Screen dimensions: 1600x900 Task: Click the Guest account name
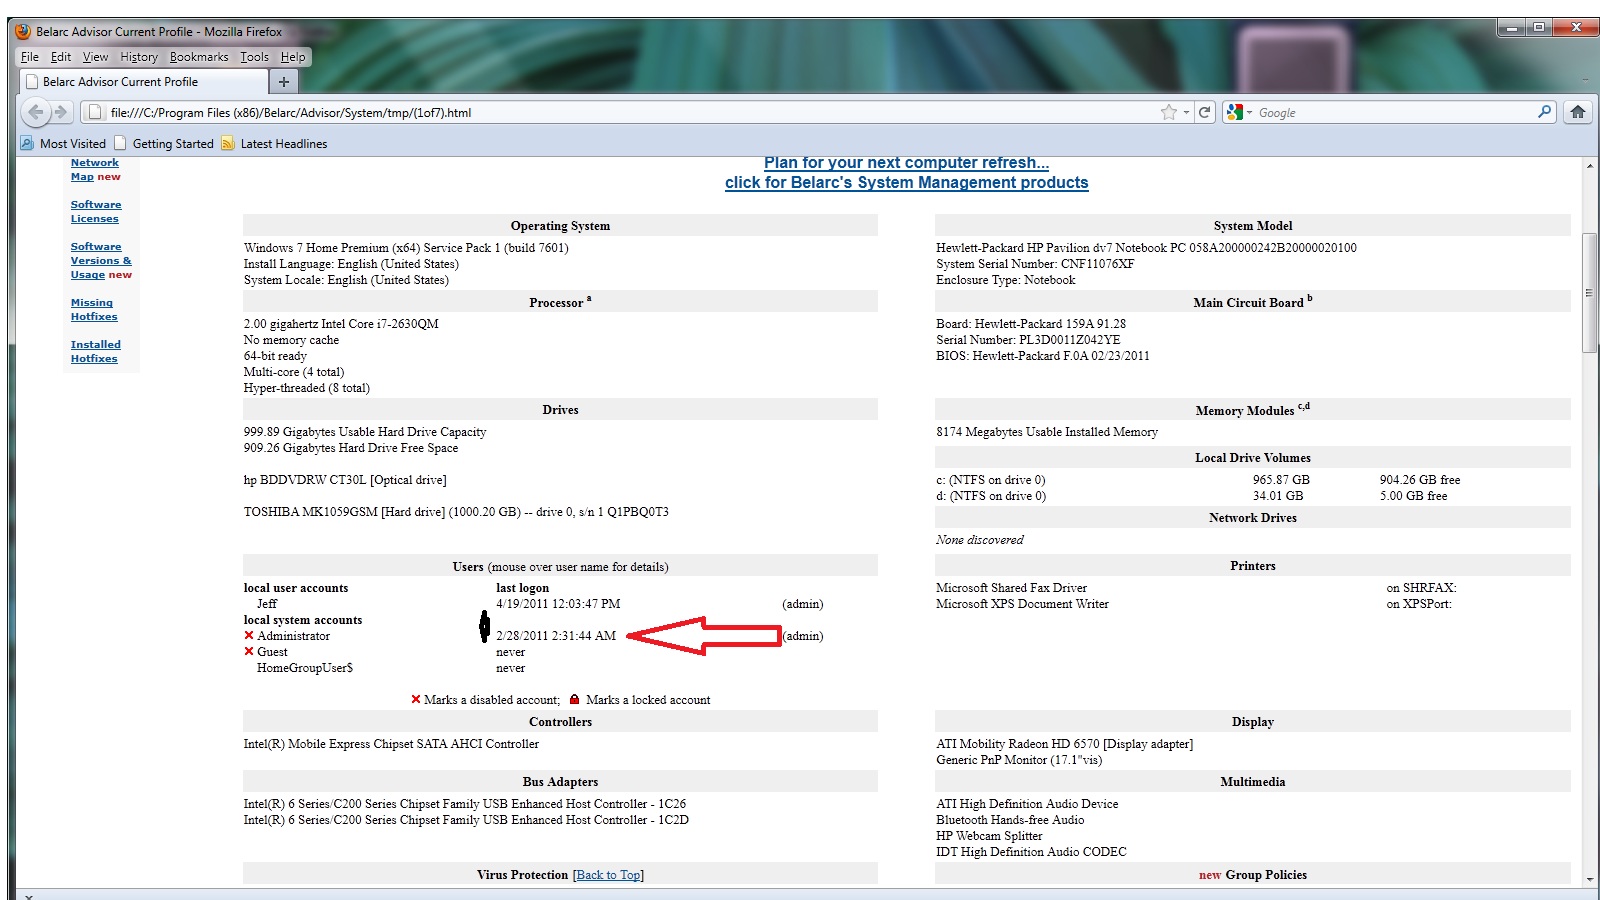(x=272, y=651)
